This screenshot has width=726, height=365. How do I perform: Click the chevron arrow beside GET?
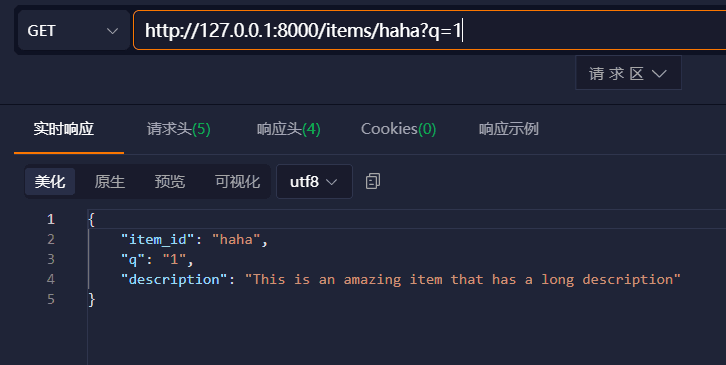112,31
